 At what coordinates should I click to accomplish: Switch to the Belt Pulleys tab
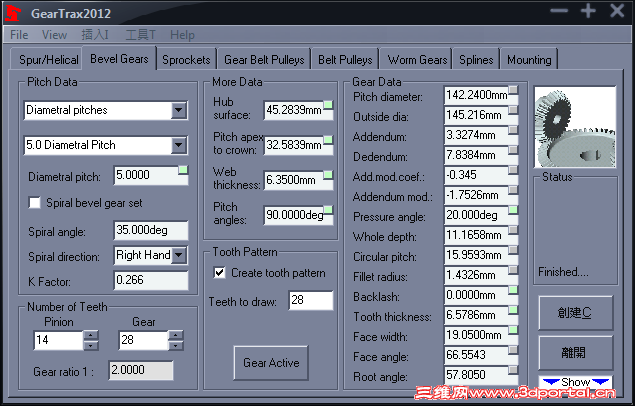345,60
